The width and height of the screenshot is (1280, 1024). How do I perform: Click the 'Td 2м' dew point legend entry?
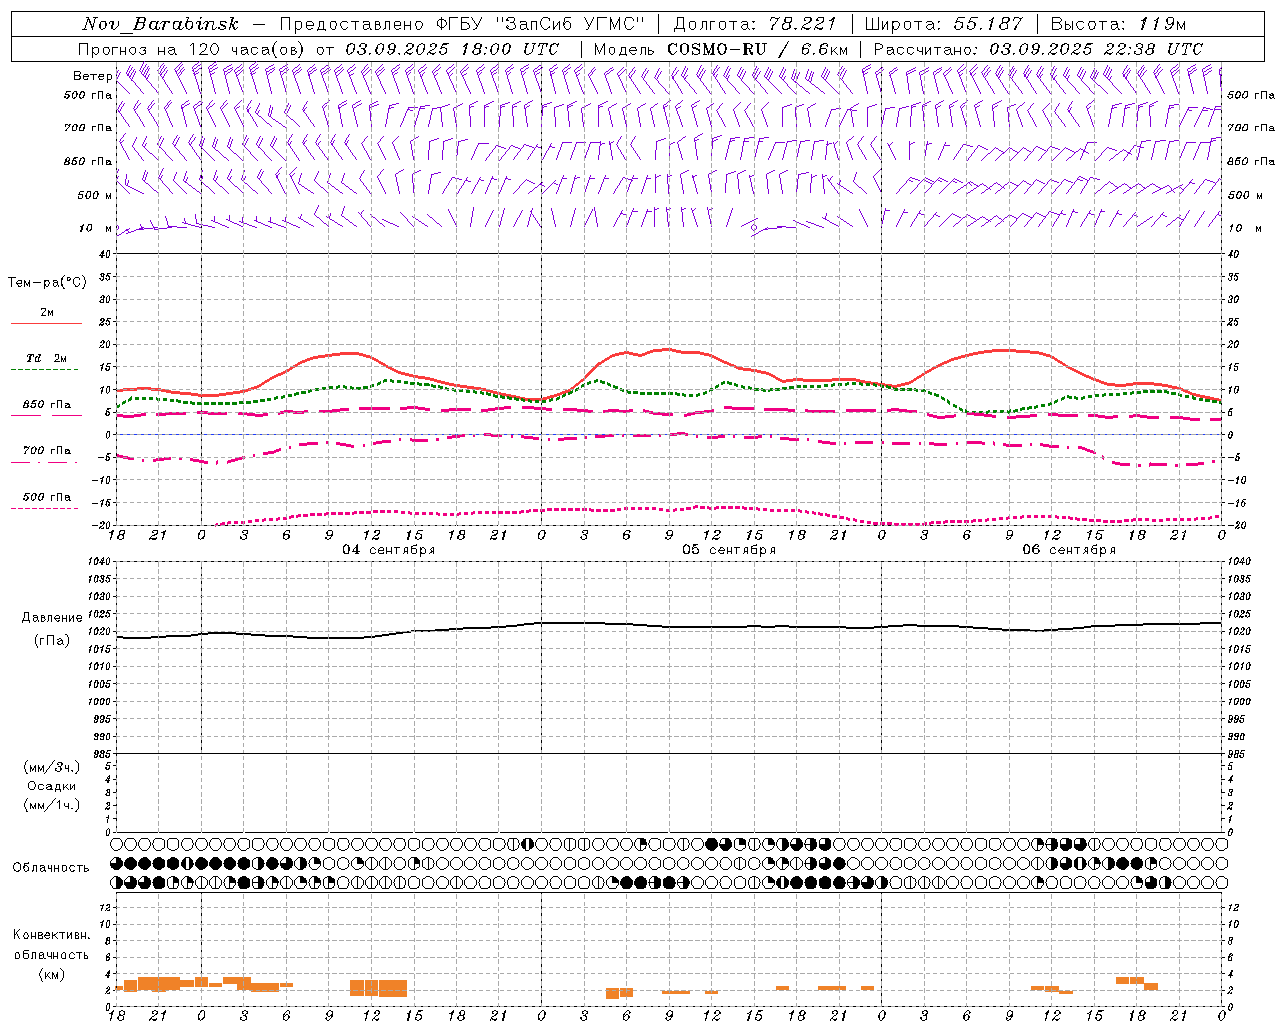(47, 358)
